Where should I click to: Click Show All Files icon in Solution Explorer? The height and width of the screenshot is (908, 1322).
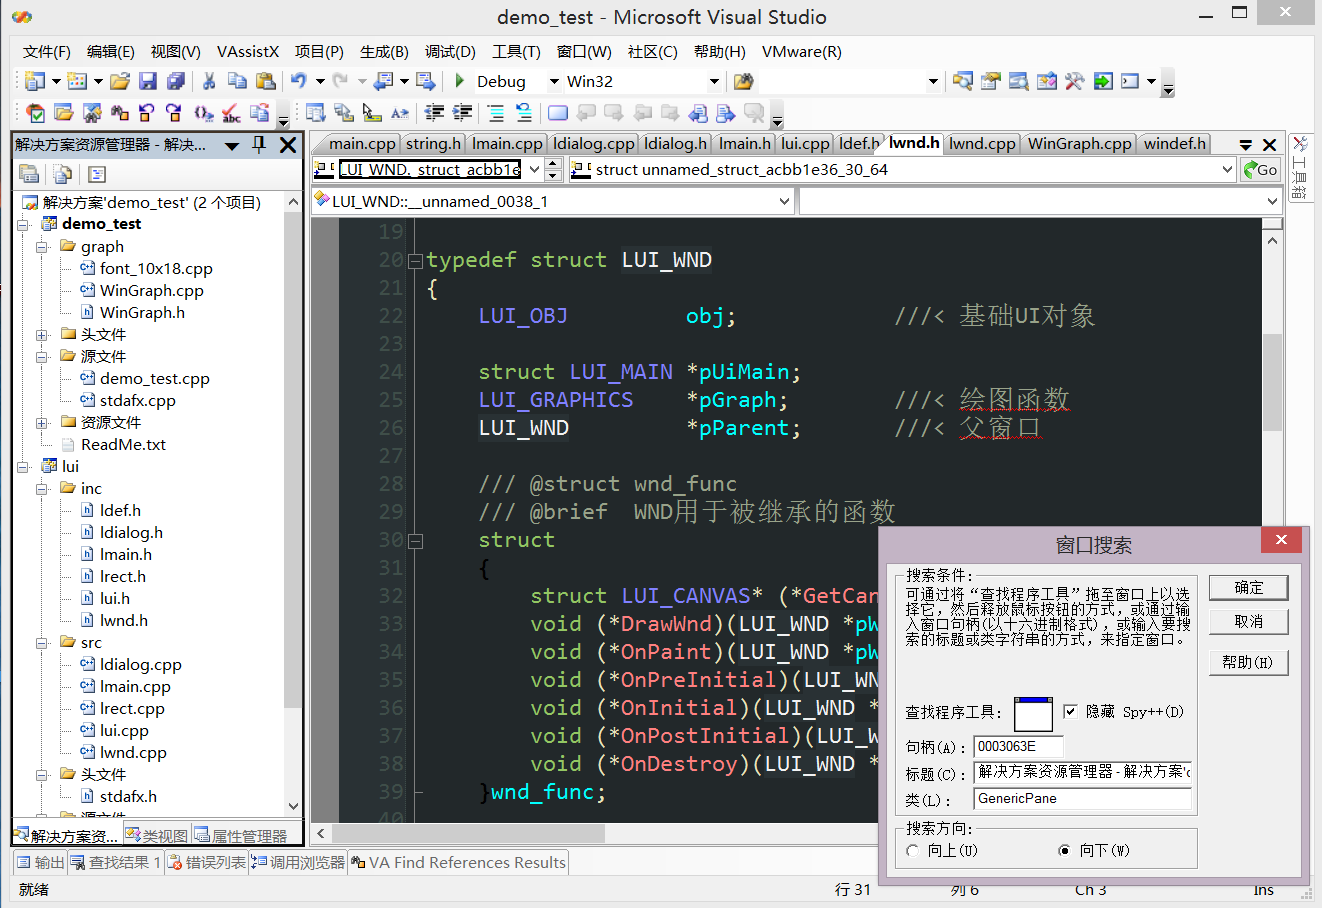tap(62, 174)
